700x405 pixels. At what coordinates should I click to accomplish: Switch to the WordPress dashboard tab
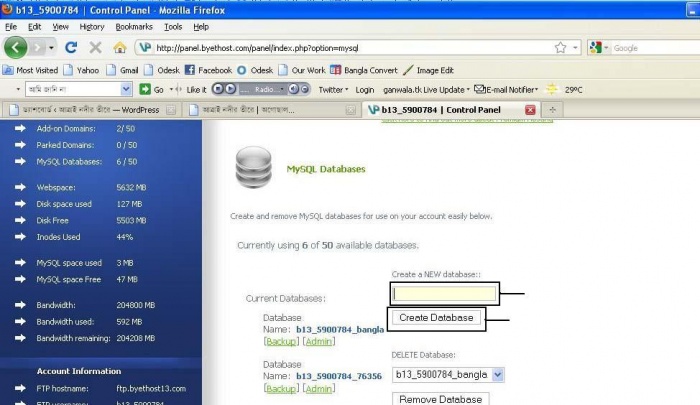[x=91, y=110]
